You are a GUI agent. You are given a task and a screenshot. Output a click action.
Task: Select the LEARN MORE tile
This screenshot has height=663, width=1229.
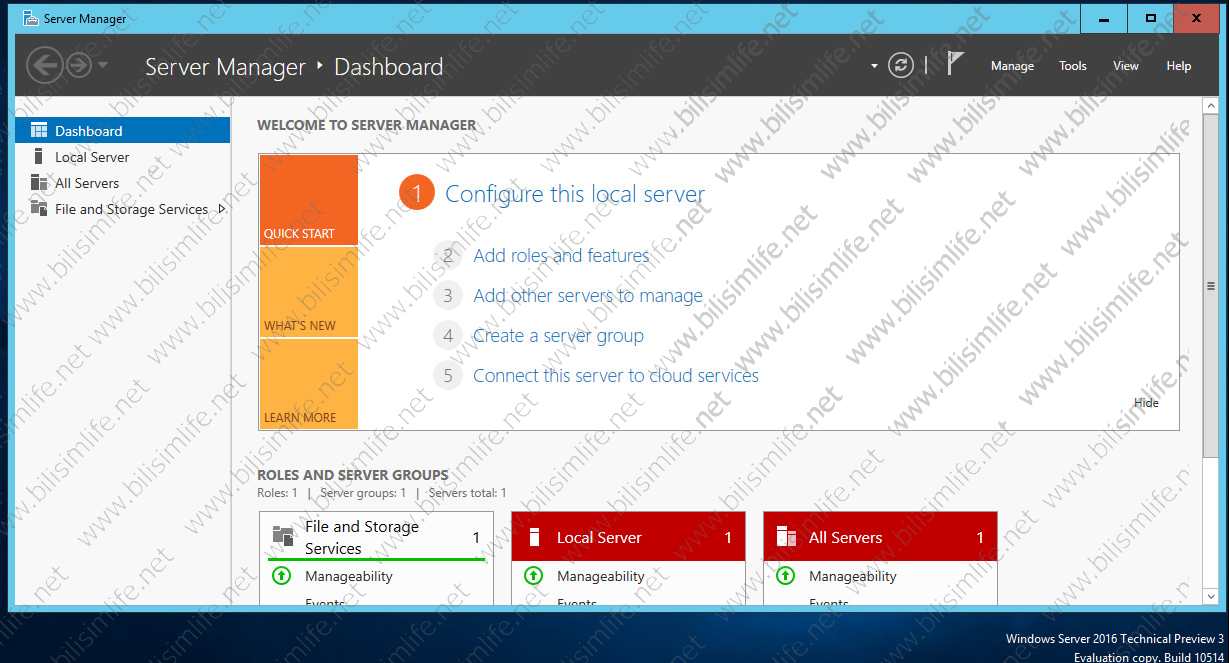click(309, 384)
